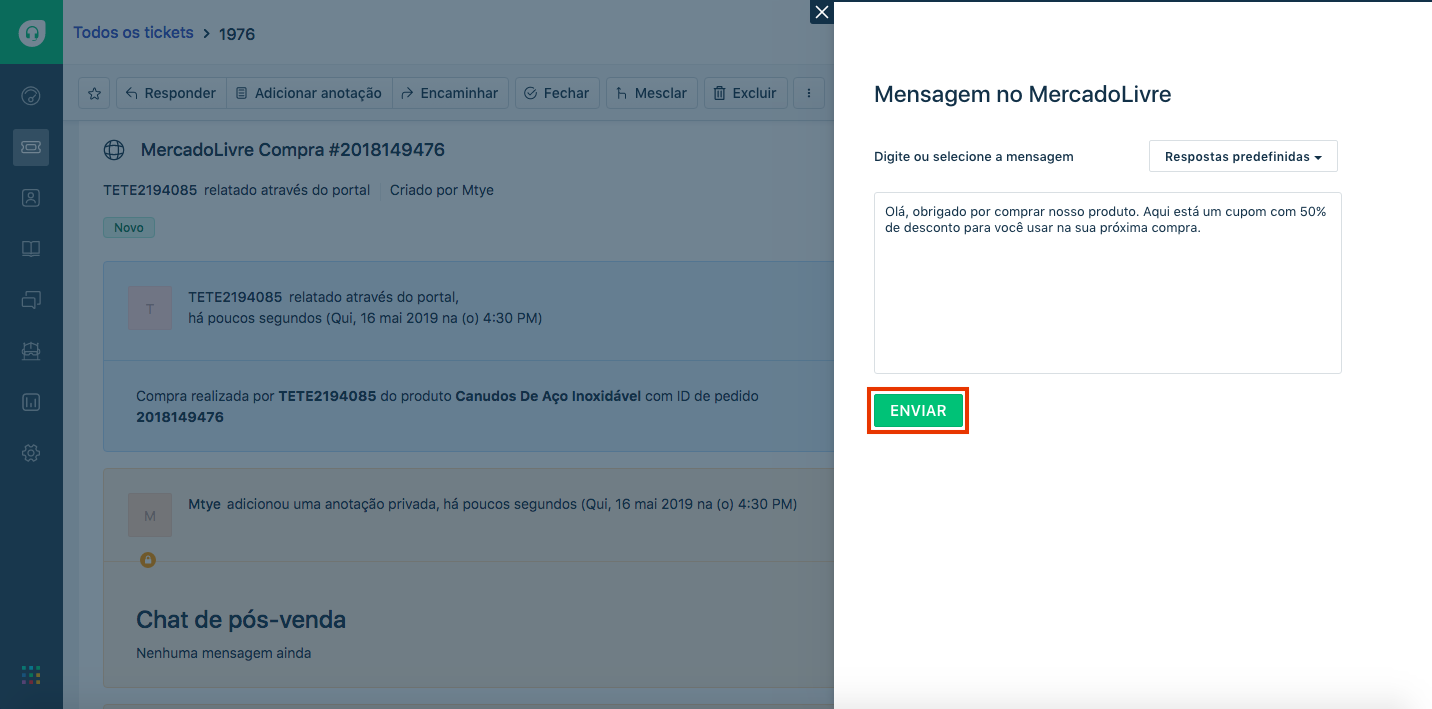The width and height of the screenshot is (1432, 709).
Task: Open the forums chat icon in sidebar
Action: (31, 299)
